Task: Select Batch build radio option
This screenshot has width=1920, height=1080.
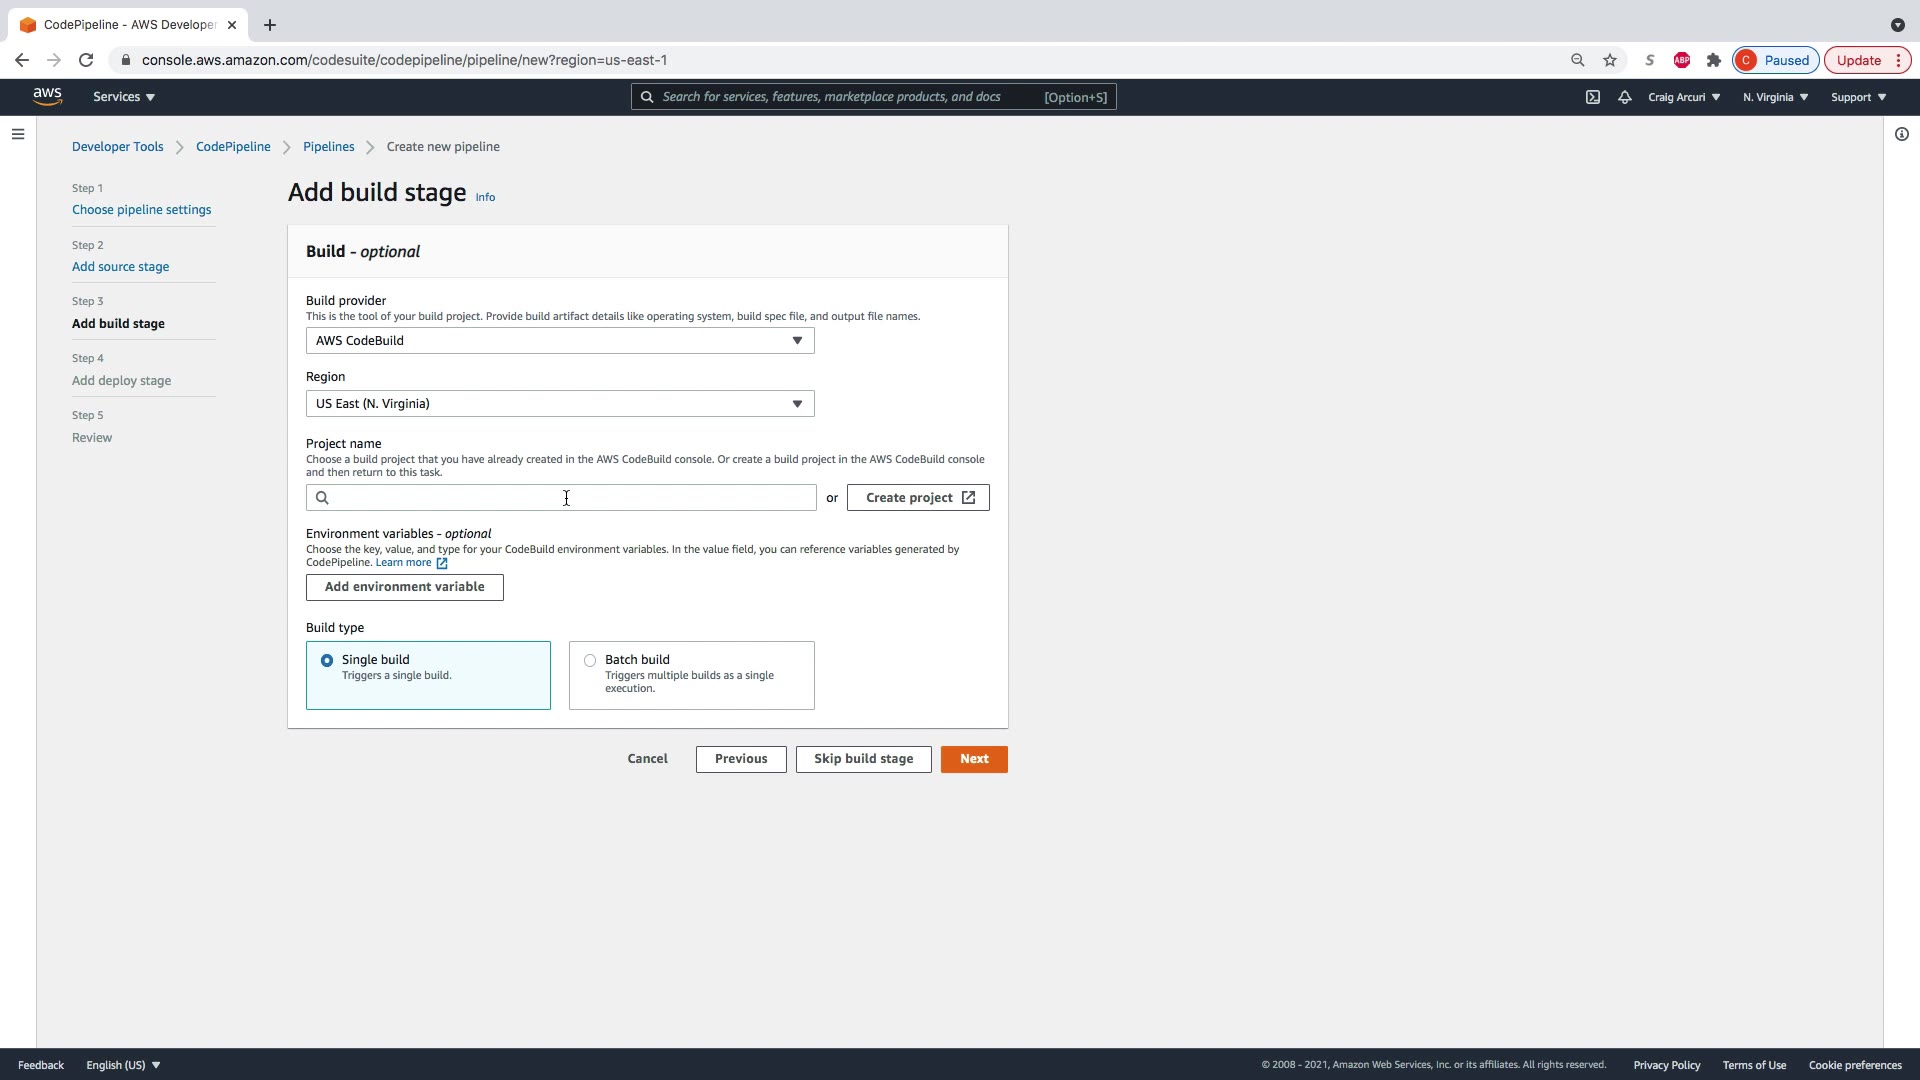Action: 590,660
